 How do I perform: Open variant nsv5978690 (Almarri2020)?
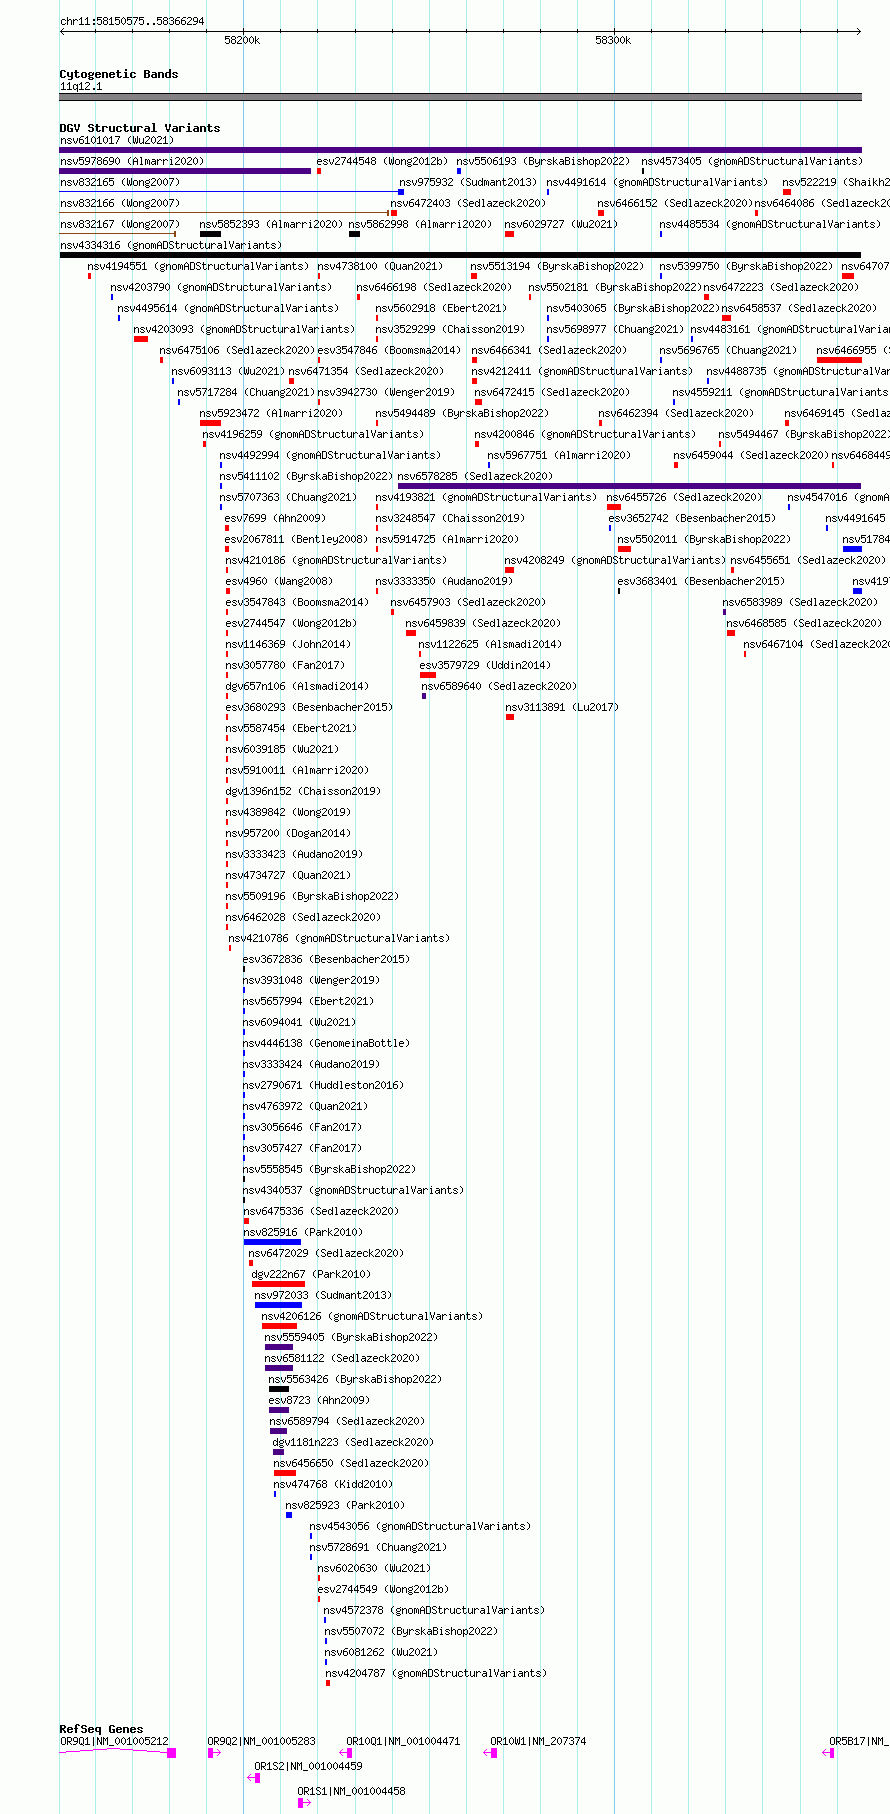pos(132,161)
